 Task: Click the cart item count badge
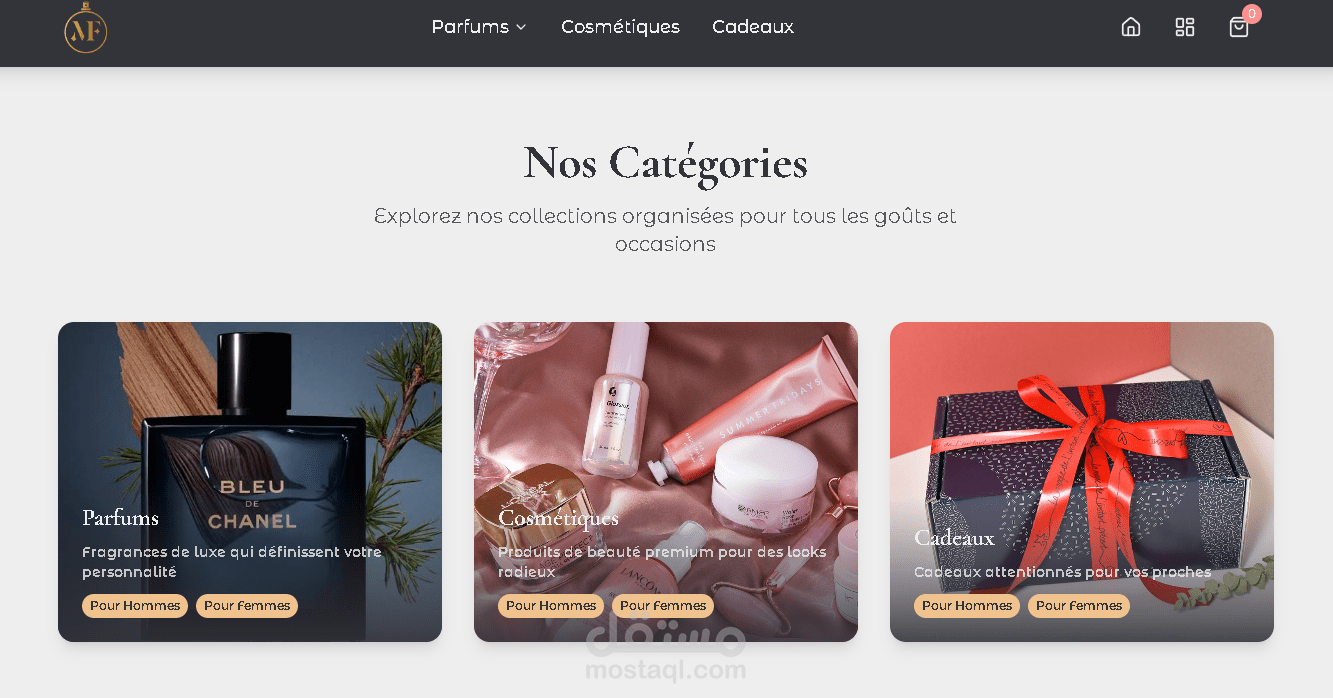coord(1252,14)
